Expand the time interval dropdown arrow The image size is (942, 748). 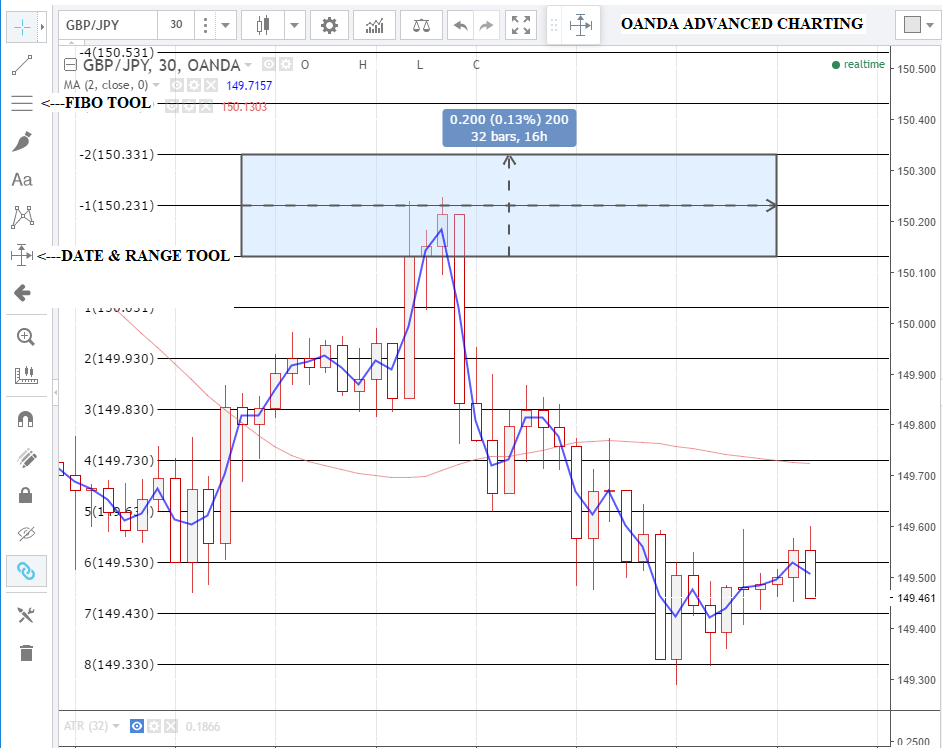tap(226, 25)
